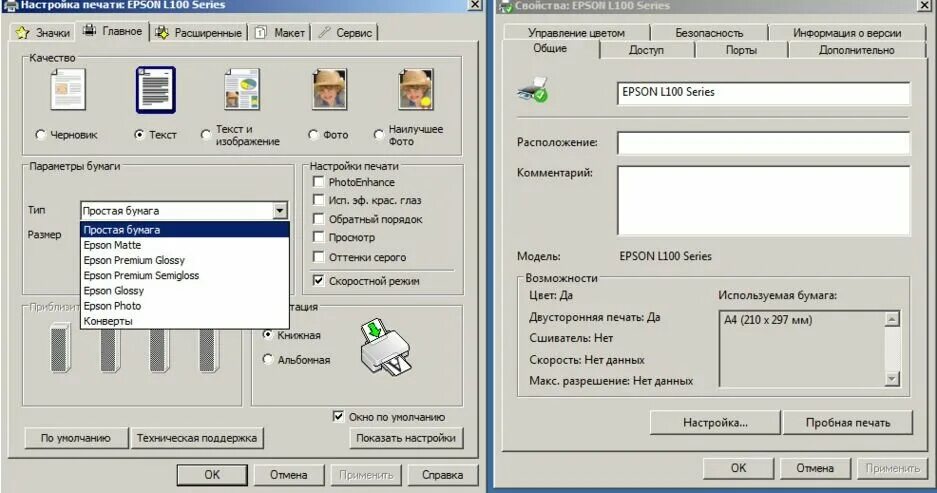Click the Пробная печать button

tap(847, 422)
